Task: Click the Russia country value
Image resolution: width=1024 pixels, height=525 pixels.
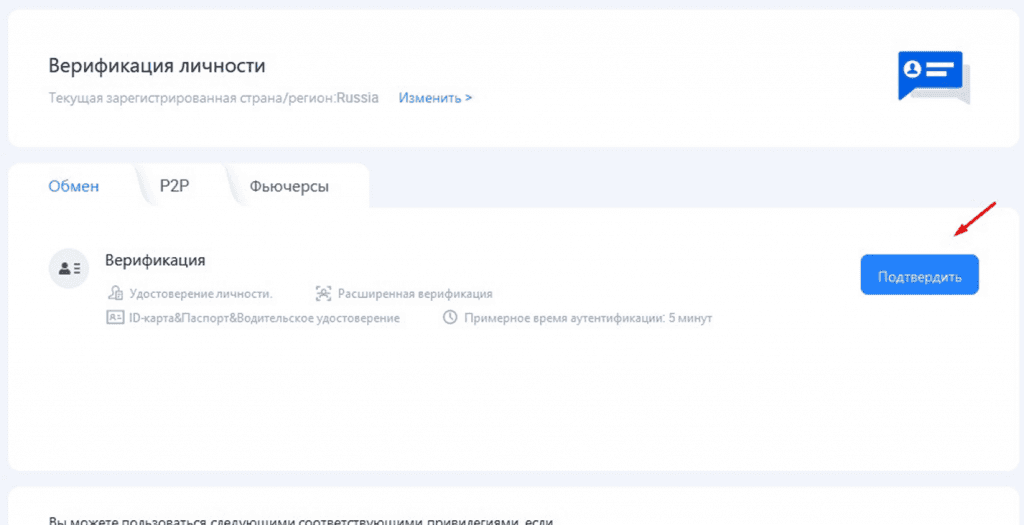Action: pos(358,98)
